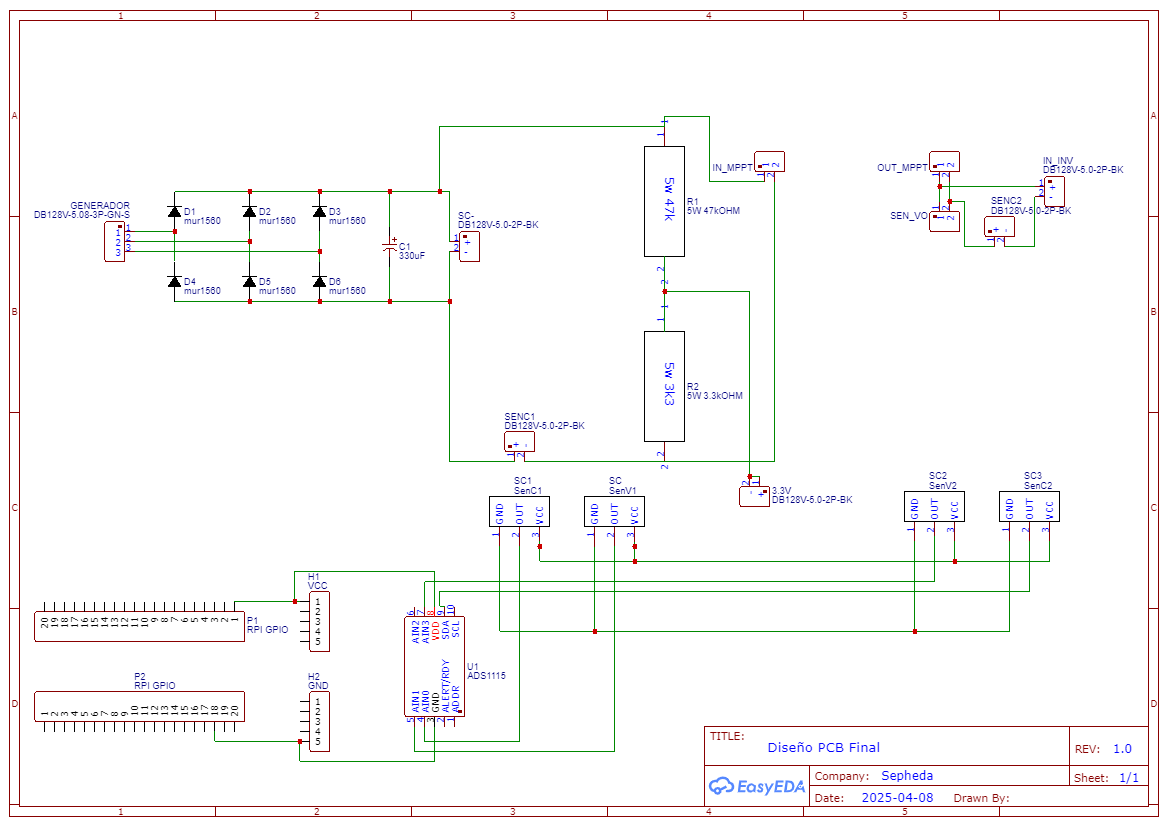Select the SenV1 sensor block

click(x=614, y=512)
